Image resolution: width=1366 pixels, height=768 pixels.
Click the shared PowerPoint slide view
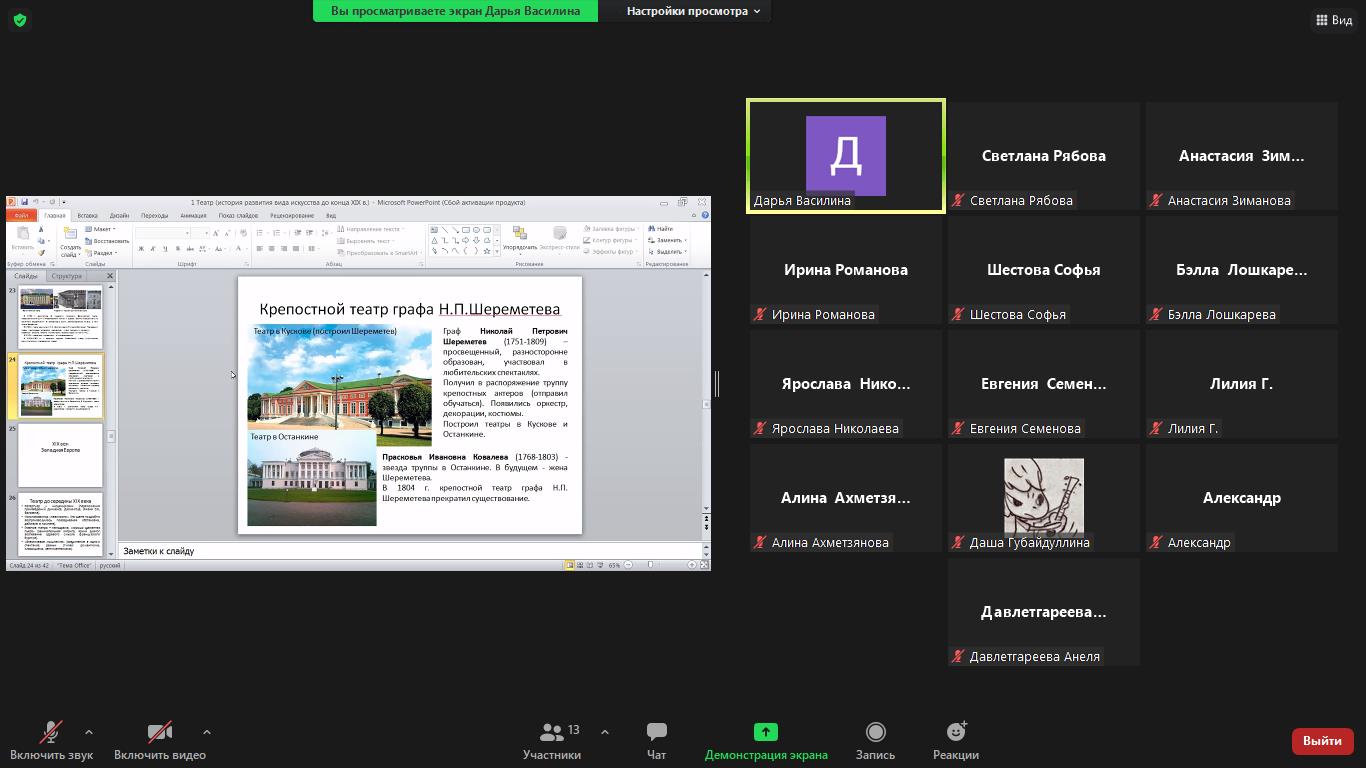point(409,405)
